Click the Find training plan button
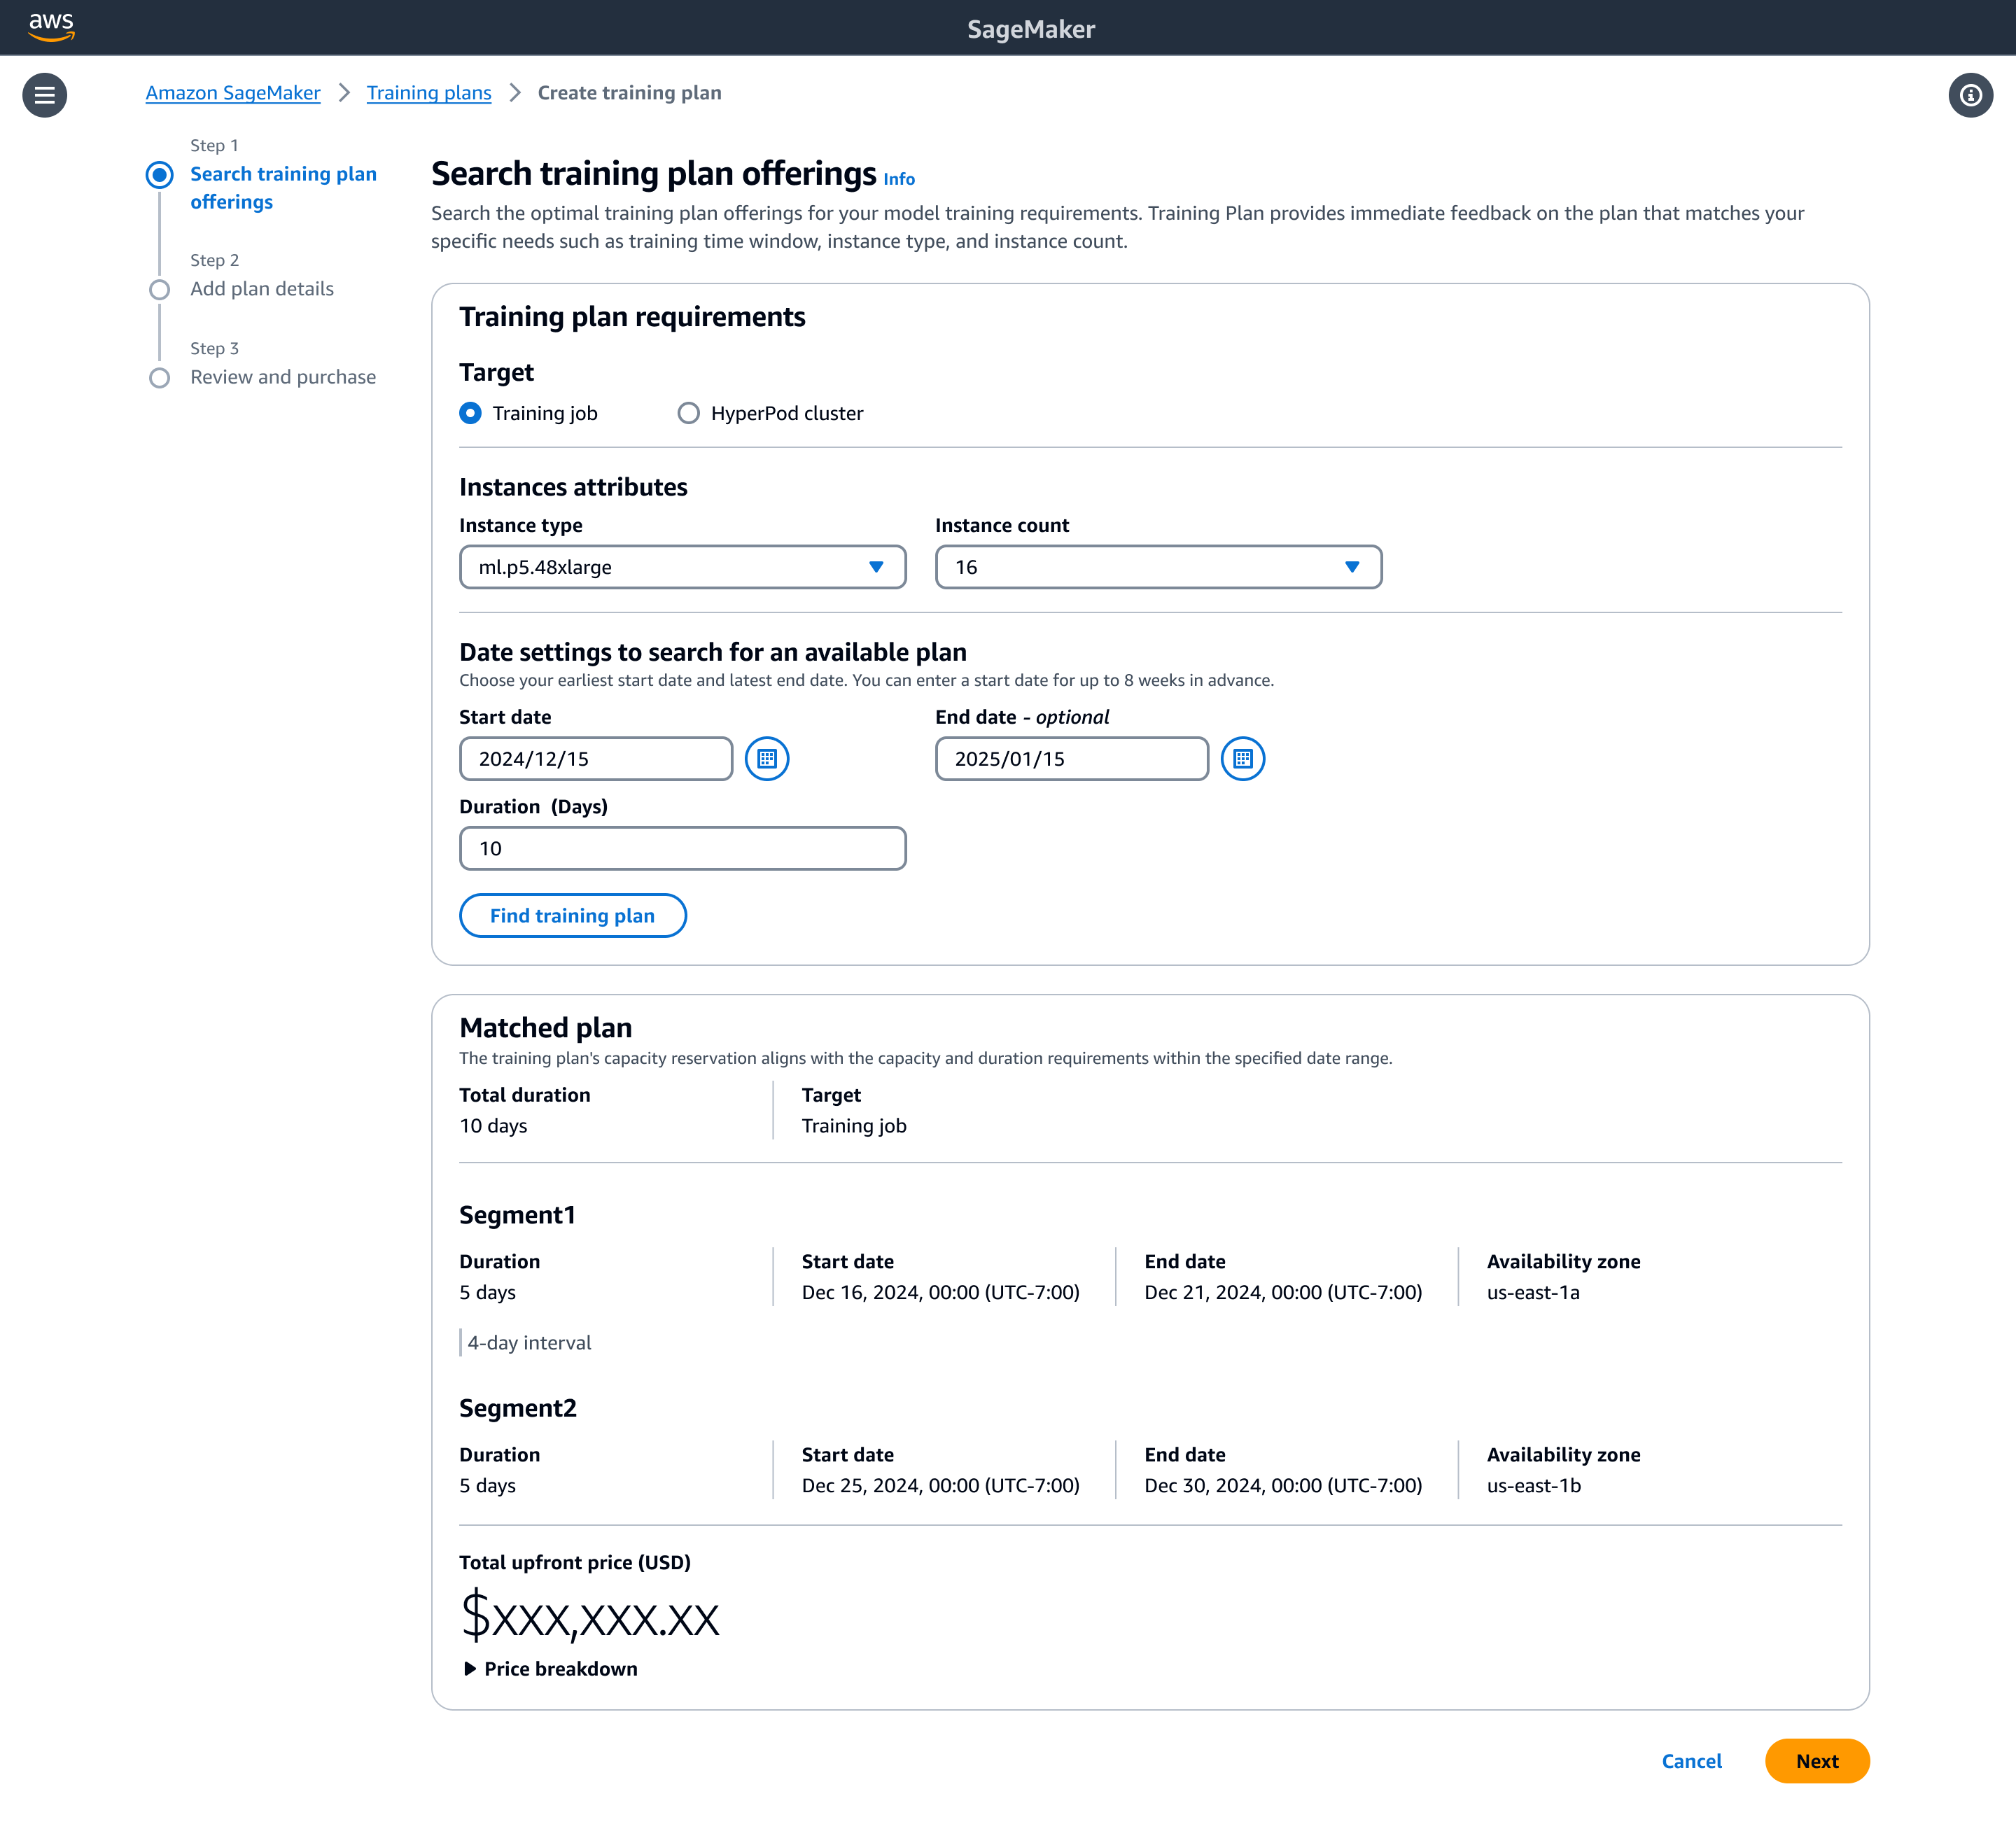2016x1824 pixels. [573, 915]
